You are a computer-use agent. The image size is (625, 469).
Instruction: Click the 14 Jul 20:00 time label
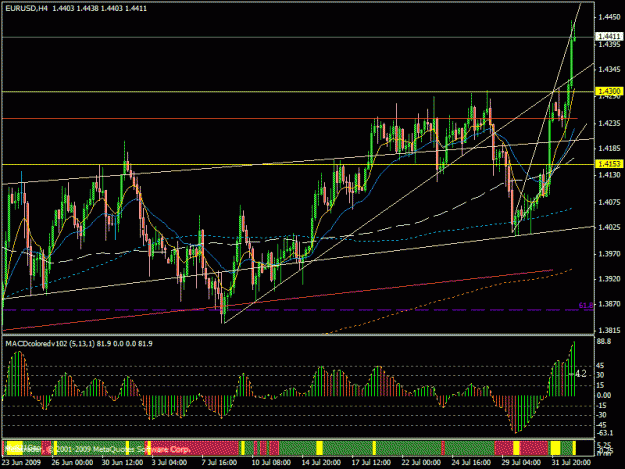click(x=321, y=462)
